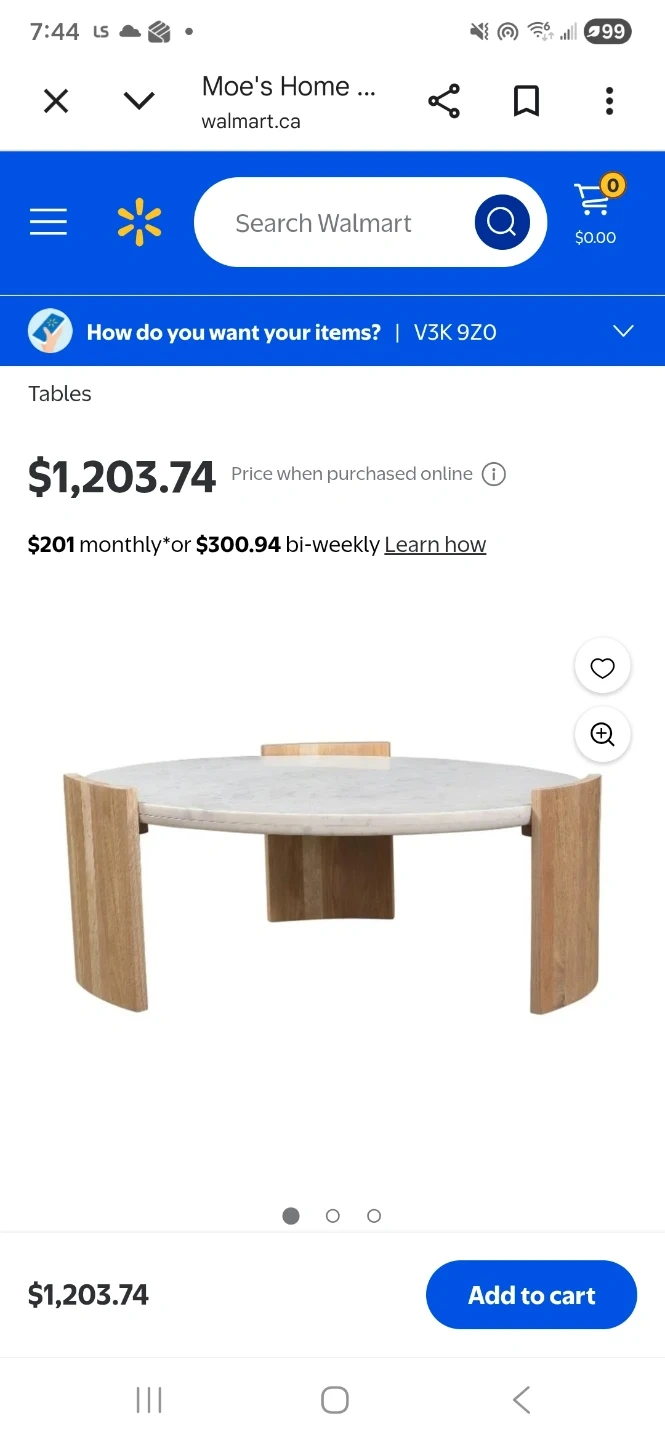Viewport: 665px width, 1440px height.
Task: Expand the 'How do you want your items?' bar
Action: [623, 332]
